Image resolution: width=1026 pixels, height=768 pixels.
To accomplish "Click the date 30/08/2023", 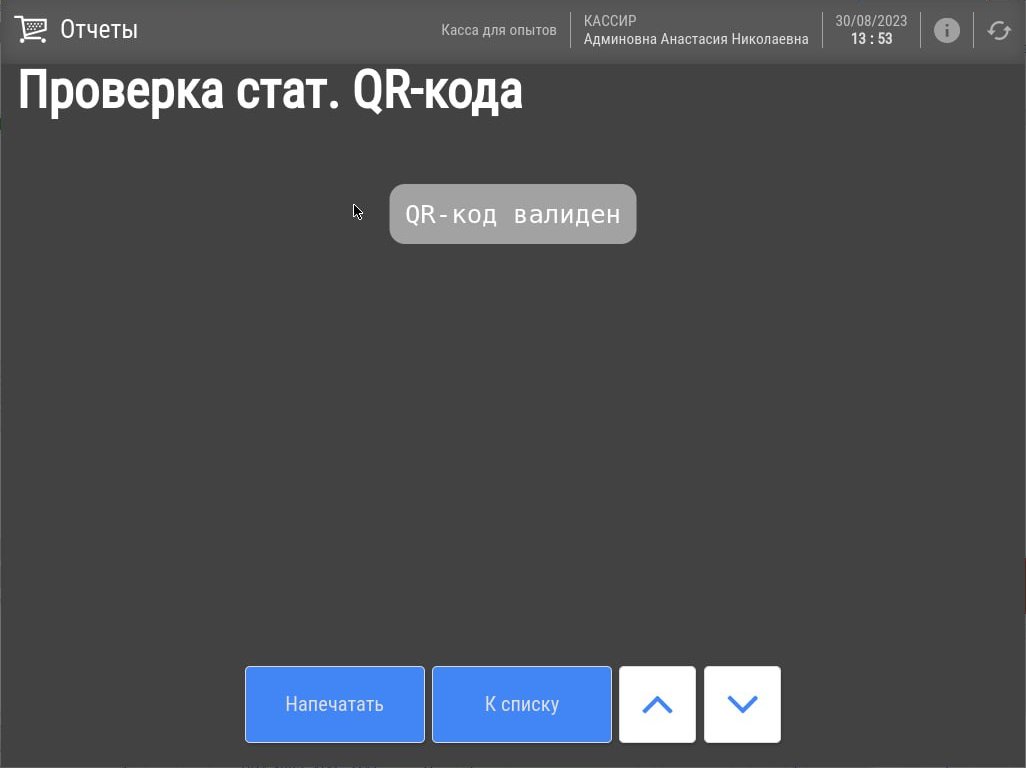I will (x=871, y=21).
